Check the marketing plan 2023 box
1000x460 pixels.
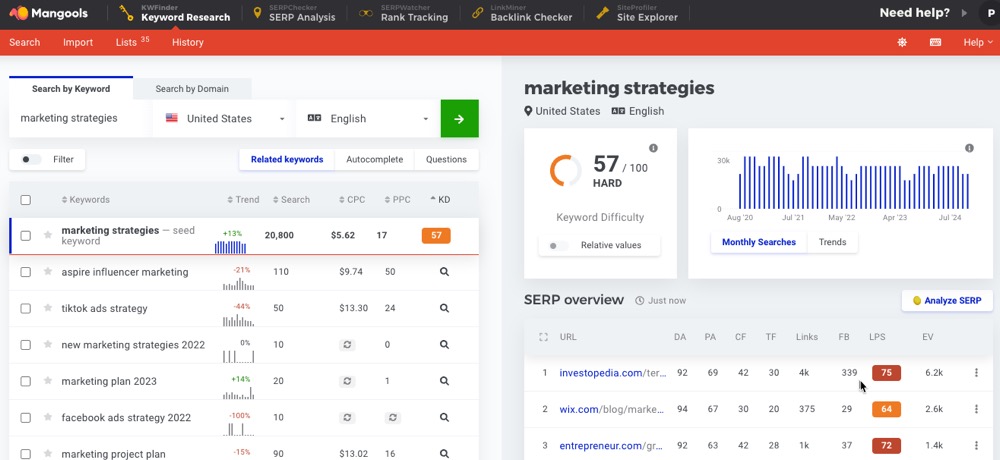pyautogui.click(x=26, y=381)
